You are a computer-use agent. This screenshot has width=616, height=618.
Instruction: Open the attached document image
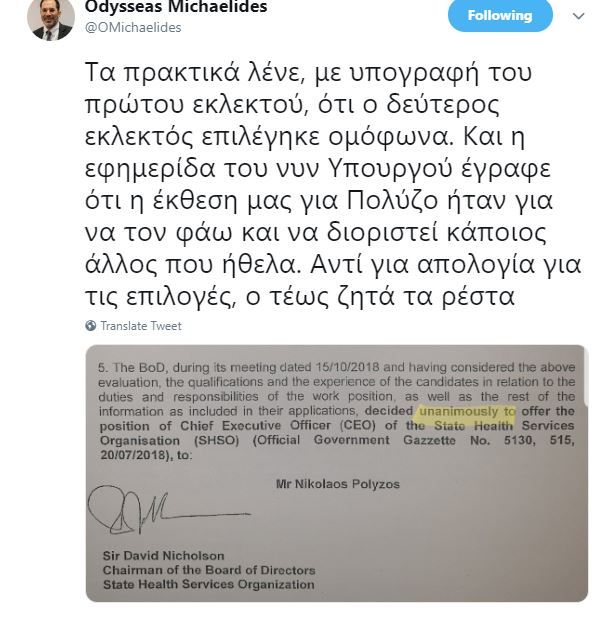[x=337, y=473]
